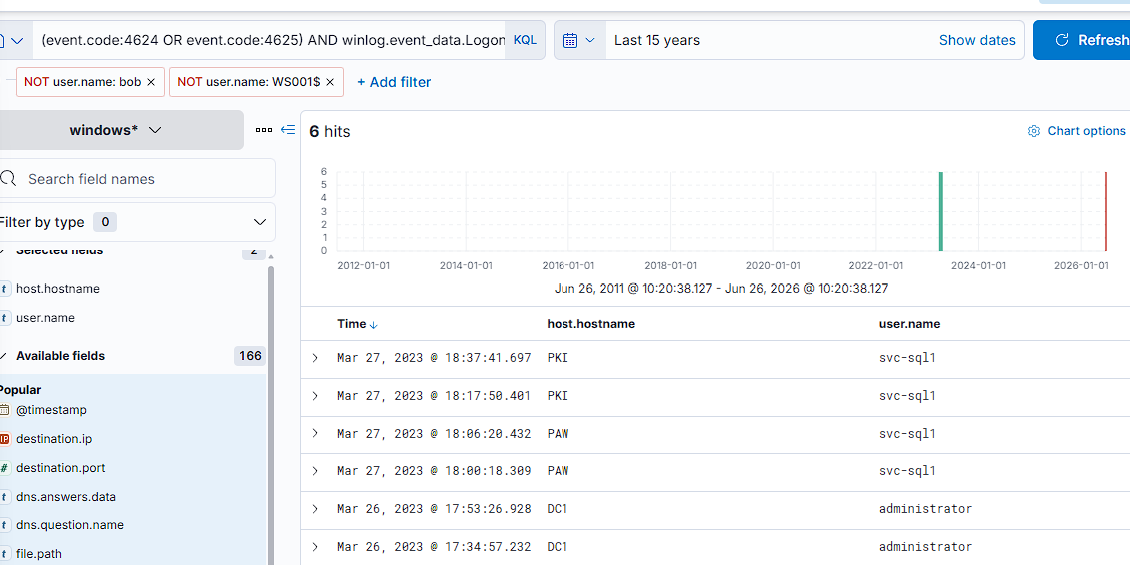Click the Show dates link

pyautogui.click(x=977, y=40)
